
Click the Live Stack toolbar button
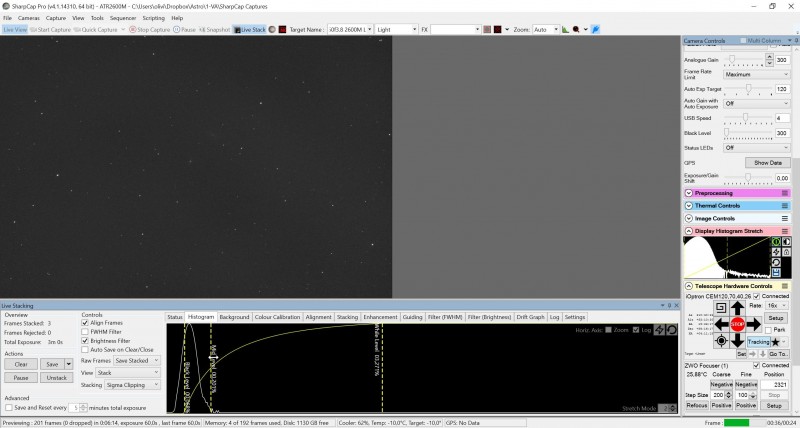(250, 30)
